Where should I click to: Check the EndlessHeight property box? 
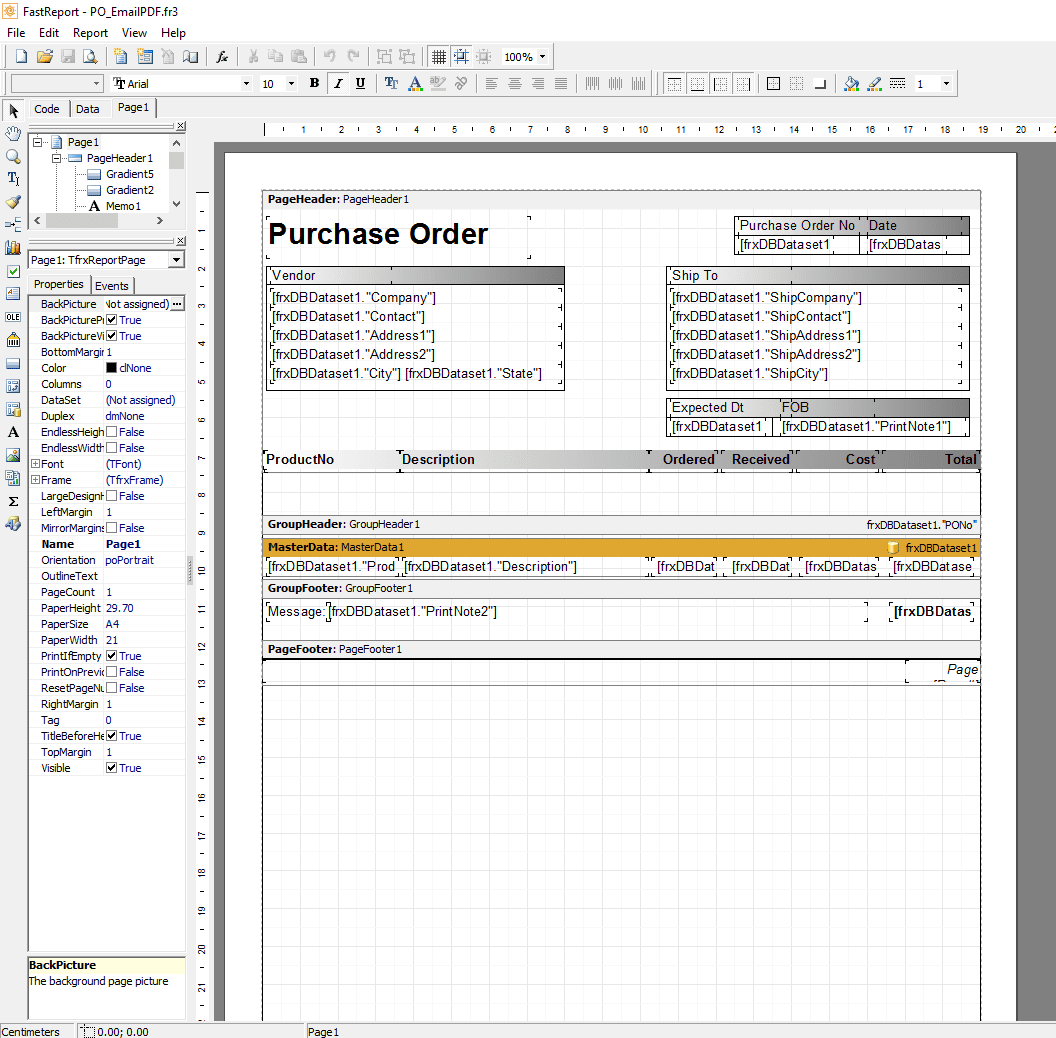[x=112, y=432]
